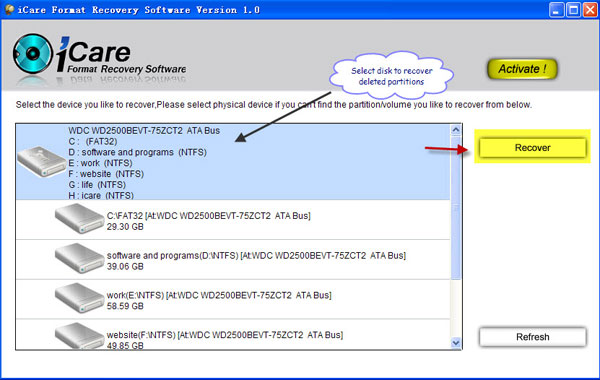Click 'H : icare (NTFS)' line
600x380 pixels.
point(101,196)
